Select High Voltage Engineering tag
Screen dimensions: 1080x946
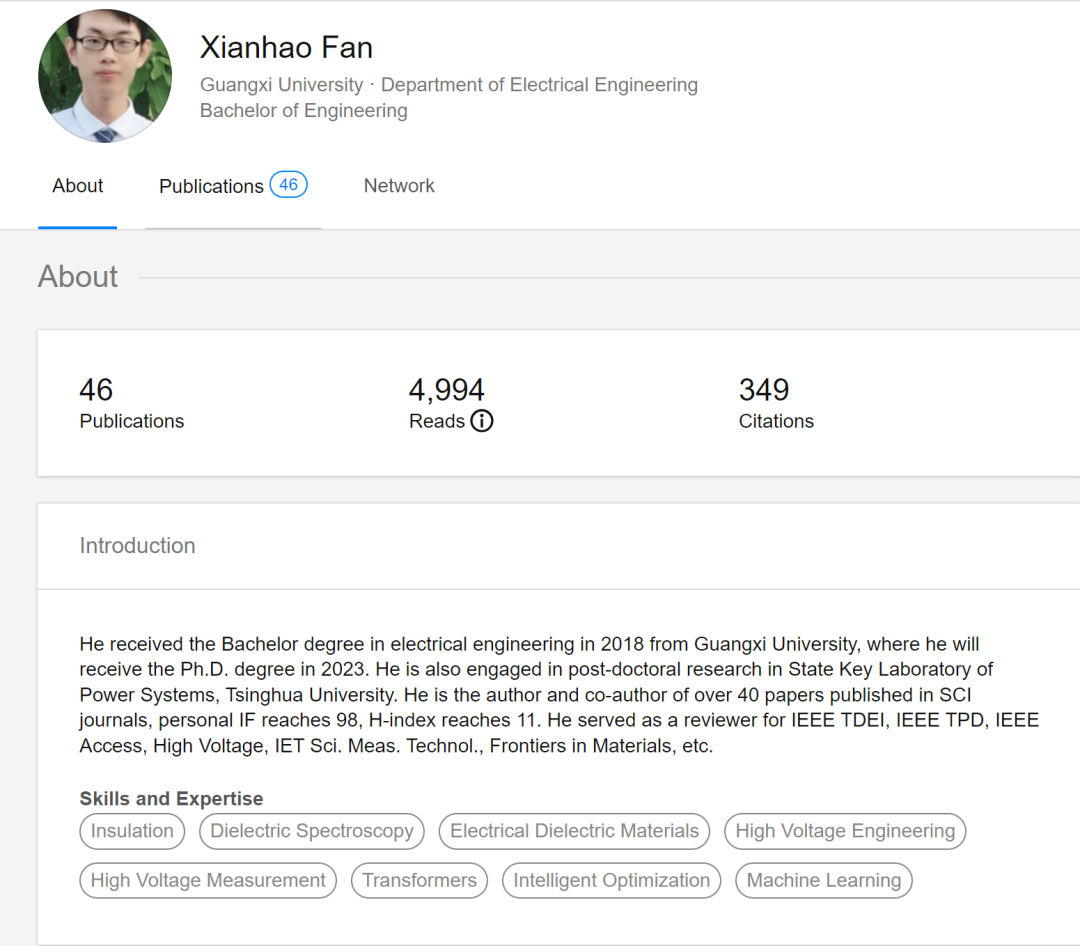[845, 831]
